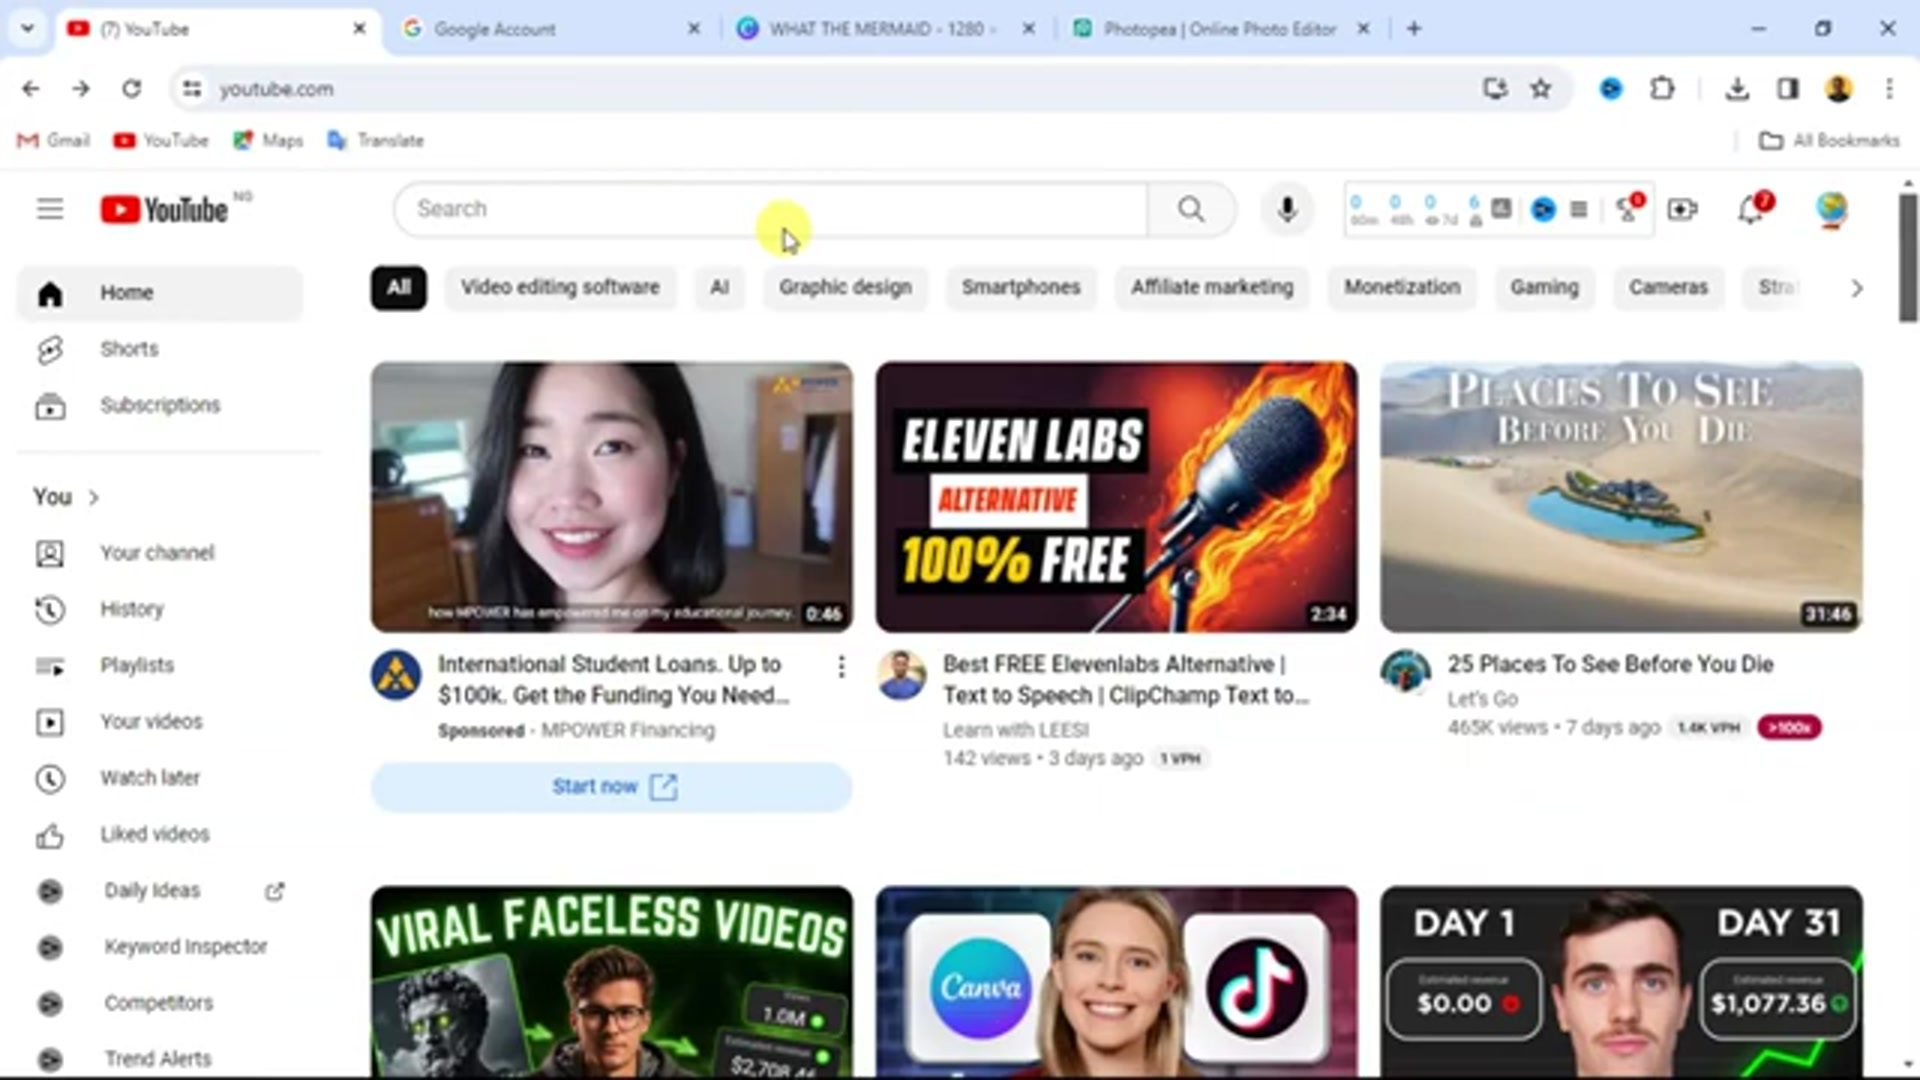Expand the You section chevron

(x=94, y=497)
